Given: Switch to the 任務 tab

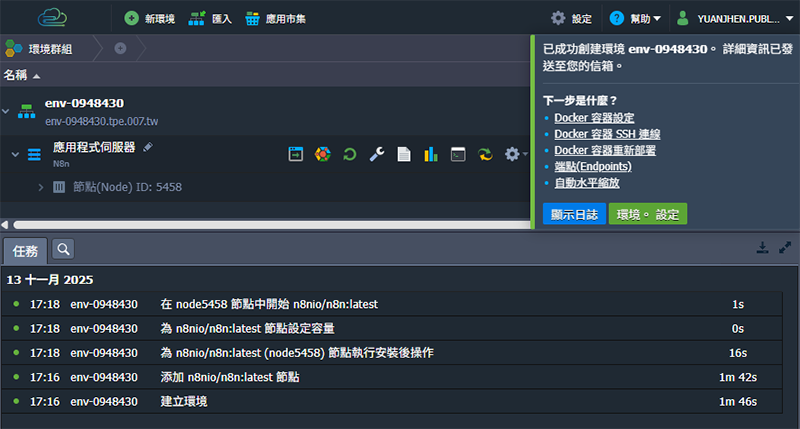Looking at the screenshot, I should [25, 250].
